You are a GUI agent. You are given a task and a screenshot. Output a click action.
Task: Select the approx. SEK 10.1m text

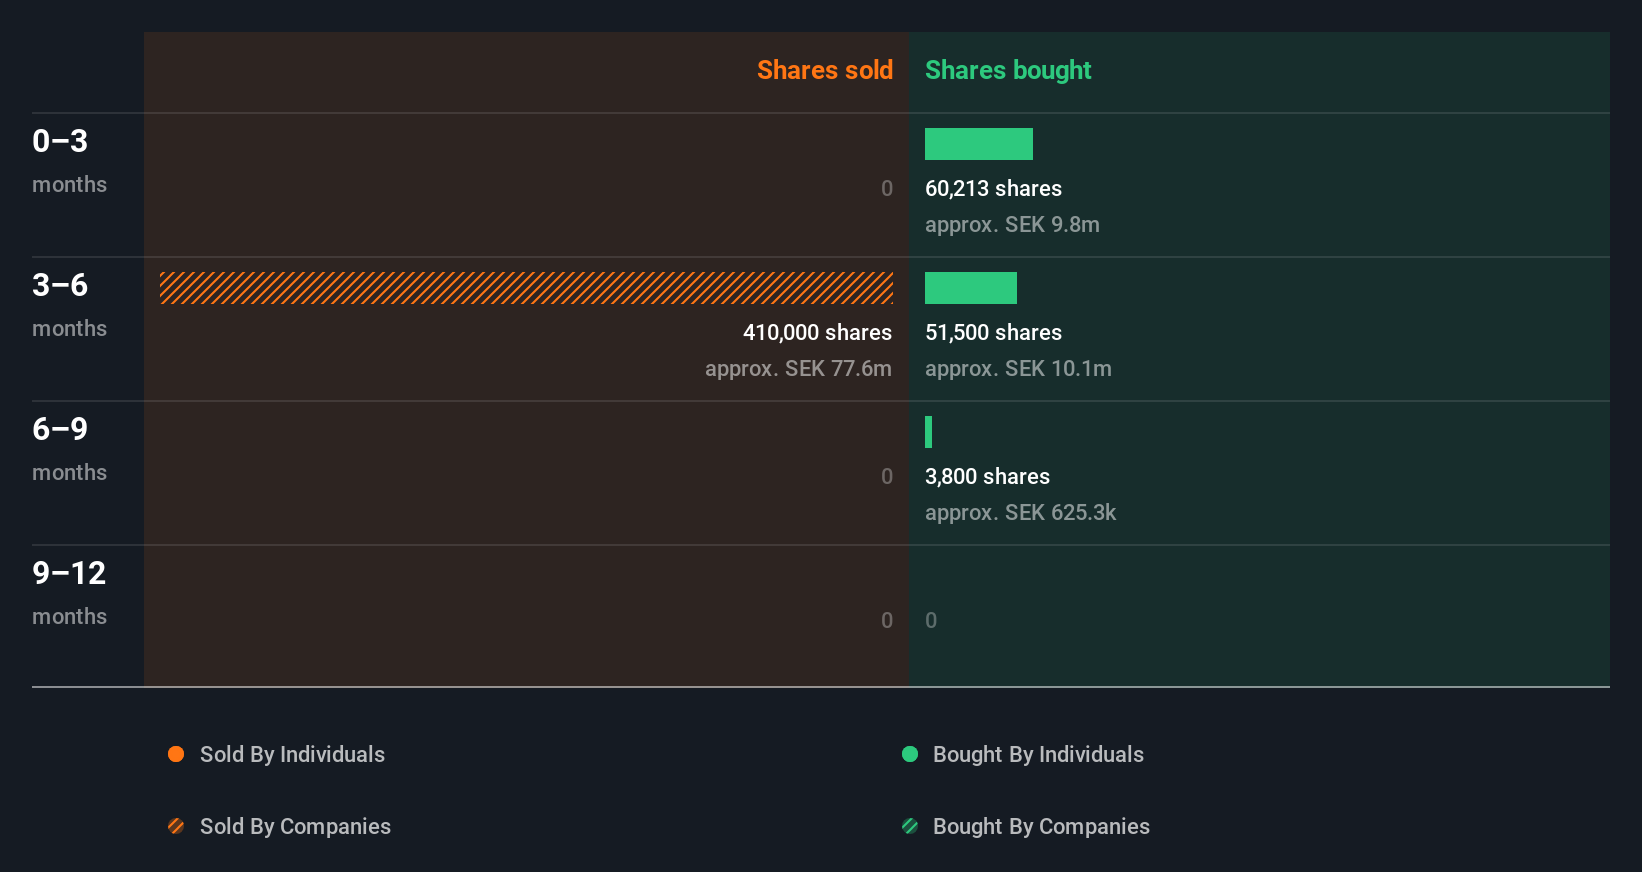(1018, 368)
